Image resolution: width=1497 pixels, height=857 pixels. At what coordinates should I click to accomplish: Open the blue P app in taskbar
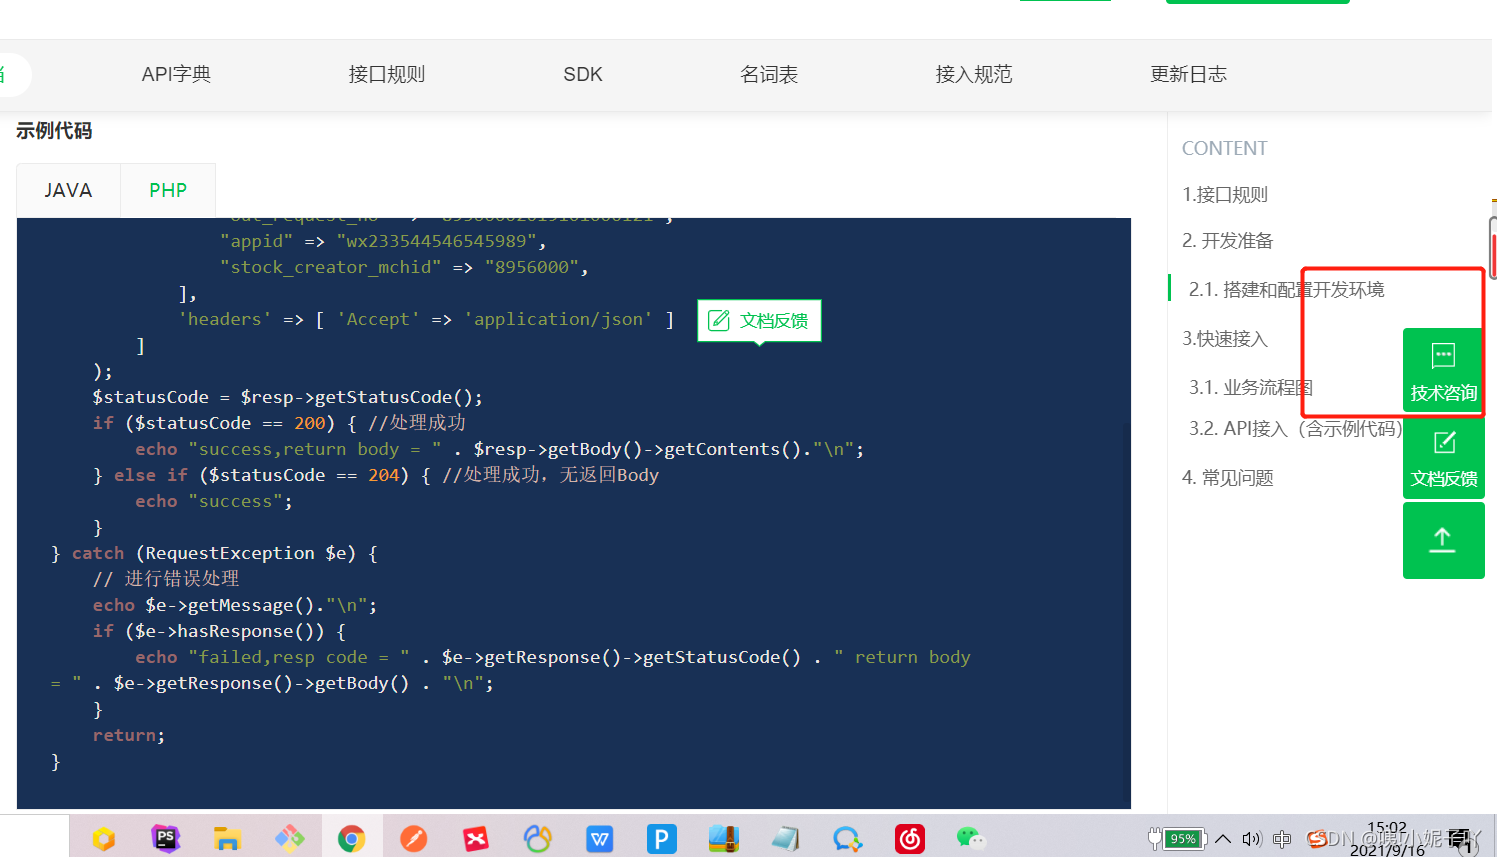tap(661, 838)
